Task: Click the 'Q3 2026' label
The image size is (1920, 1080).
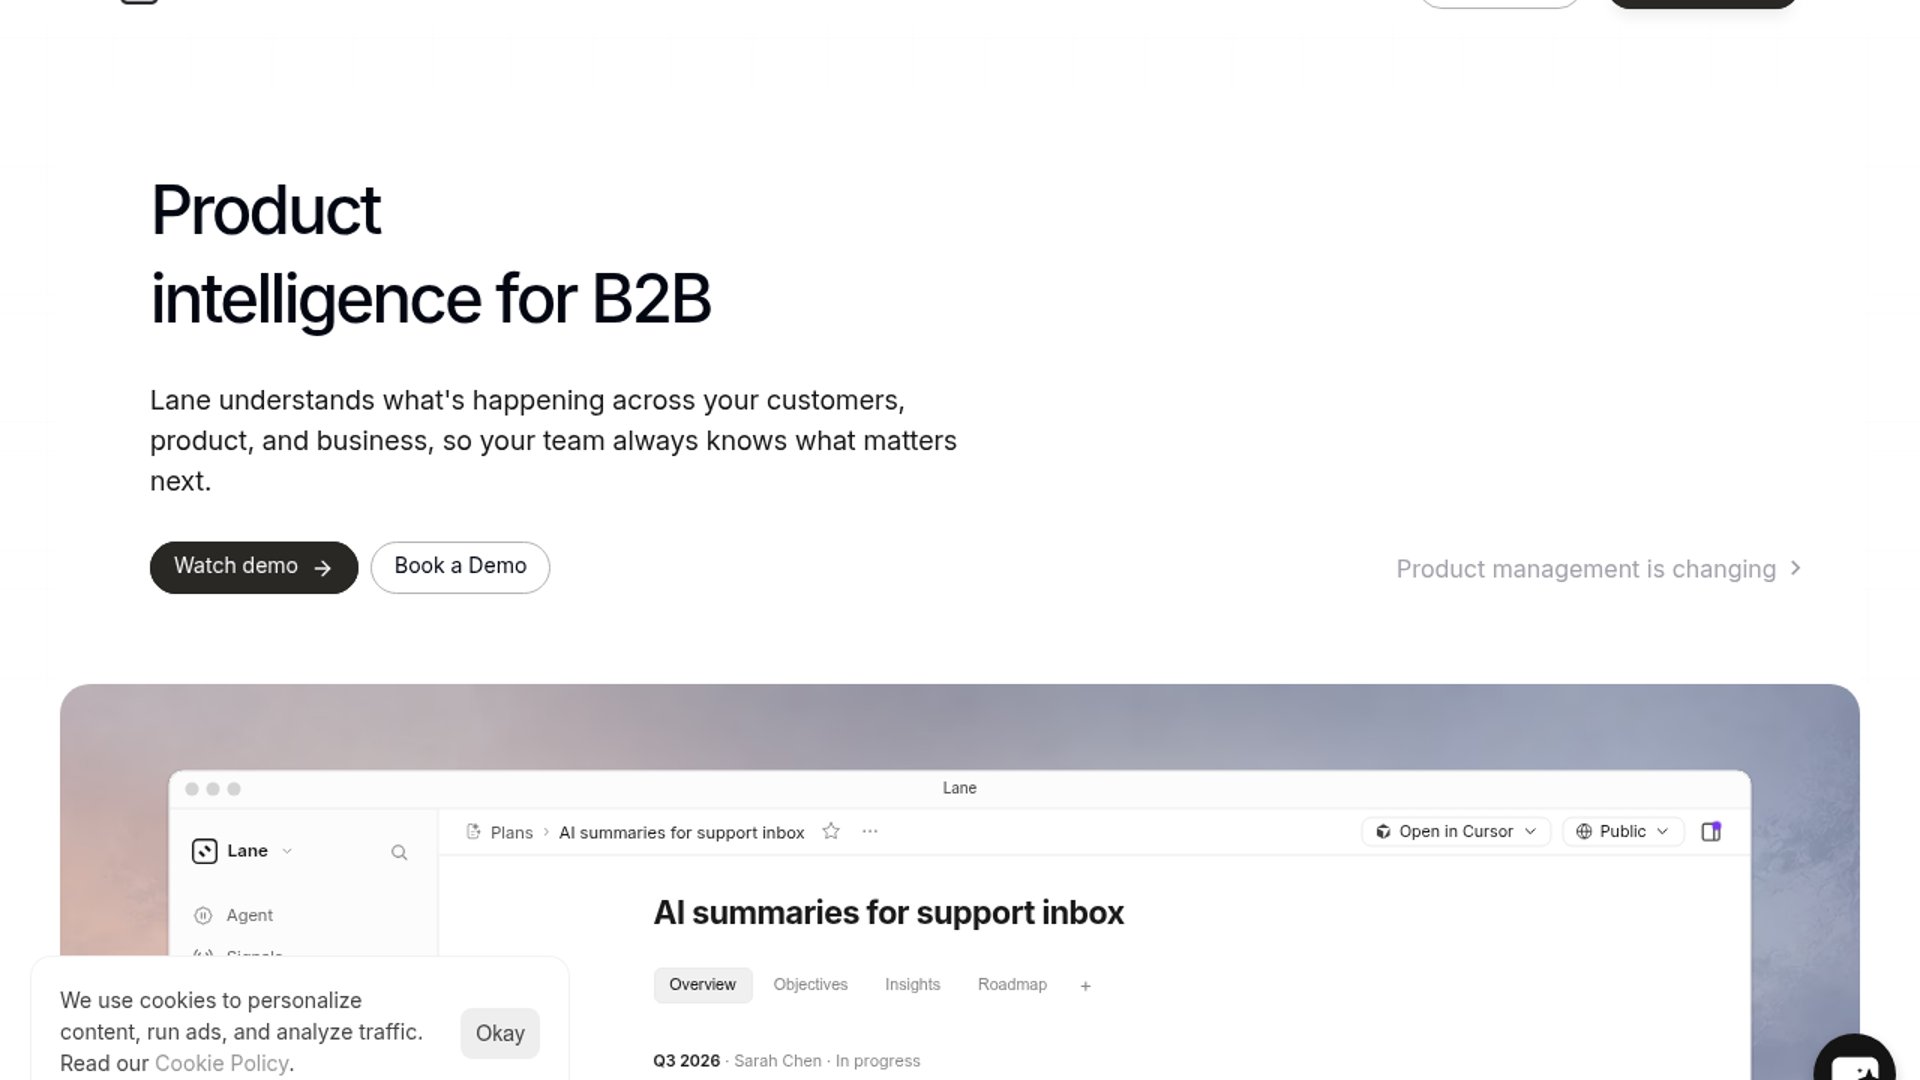Action: tap(686, 1061)
